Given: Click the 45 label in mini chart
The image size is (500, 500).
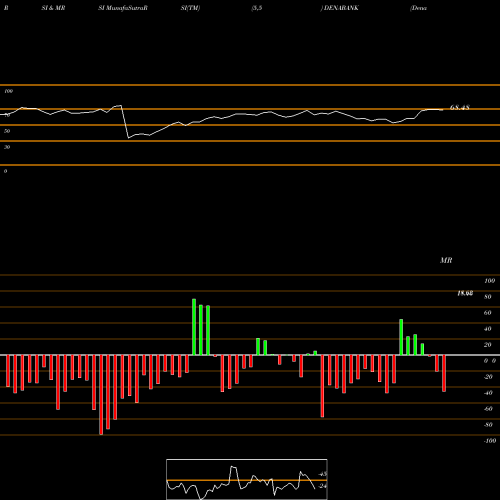Looking at the screenshot, I should coord(323,474).
